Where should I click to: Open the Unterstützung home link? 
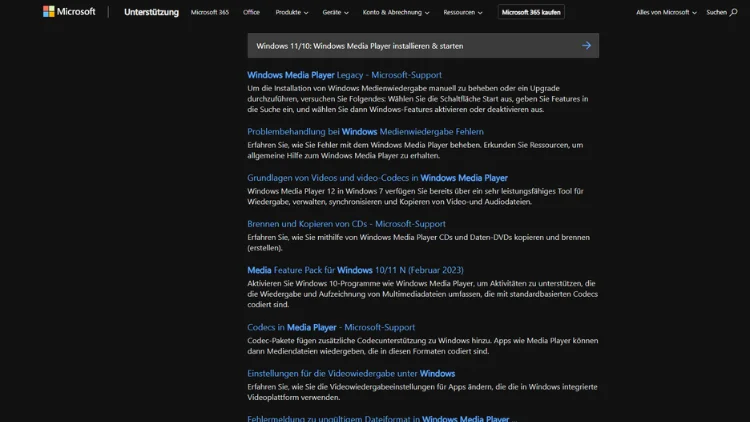[x=151, y=12]
